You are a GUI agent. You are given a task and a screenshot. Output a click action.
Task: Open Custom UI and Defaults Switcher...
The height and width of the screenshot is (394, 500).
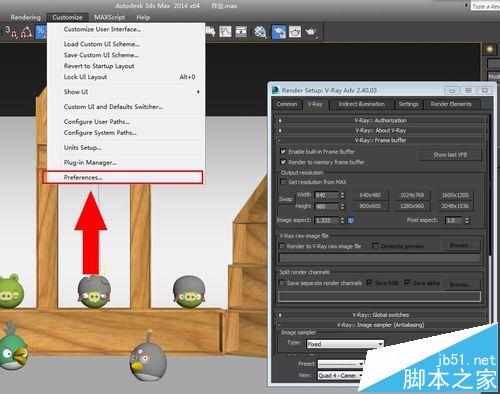(126, 107)
